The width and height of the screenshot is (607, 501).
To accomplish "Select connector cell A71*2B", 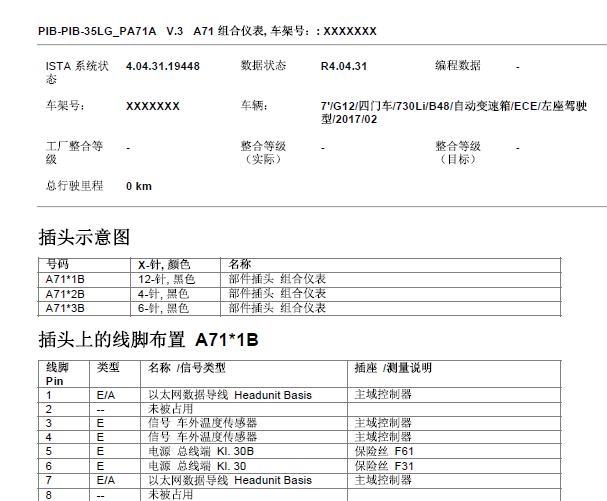I will point(65,294).
